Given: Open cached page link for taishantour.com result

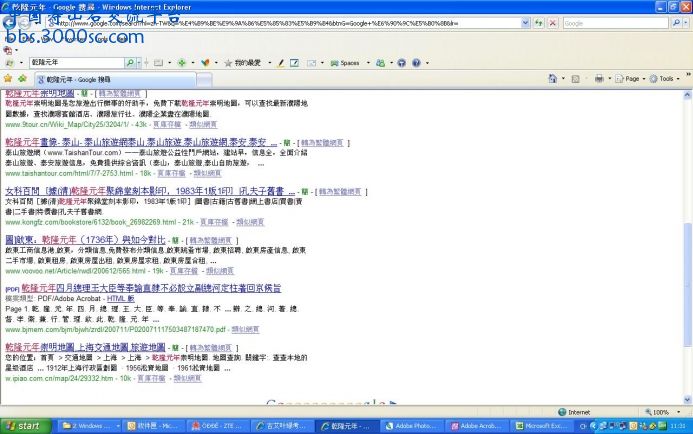Looking at the screenshot, I should [171, 173].
